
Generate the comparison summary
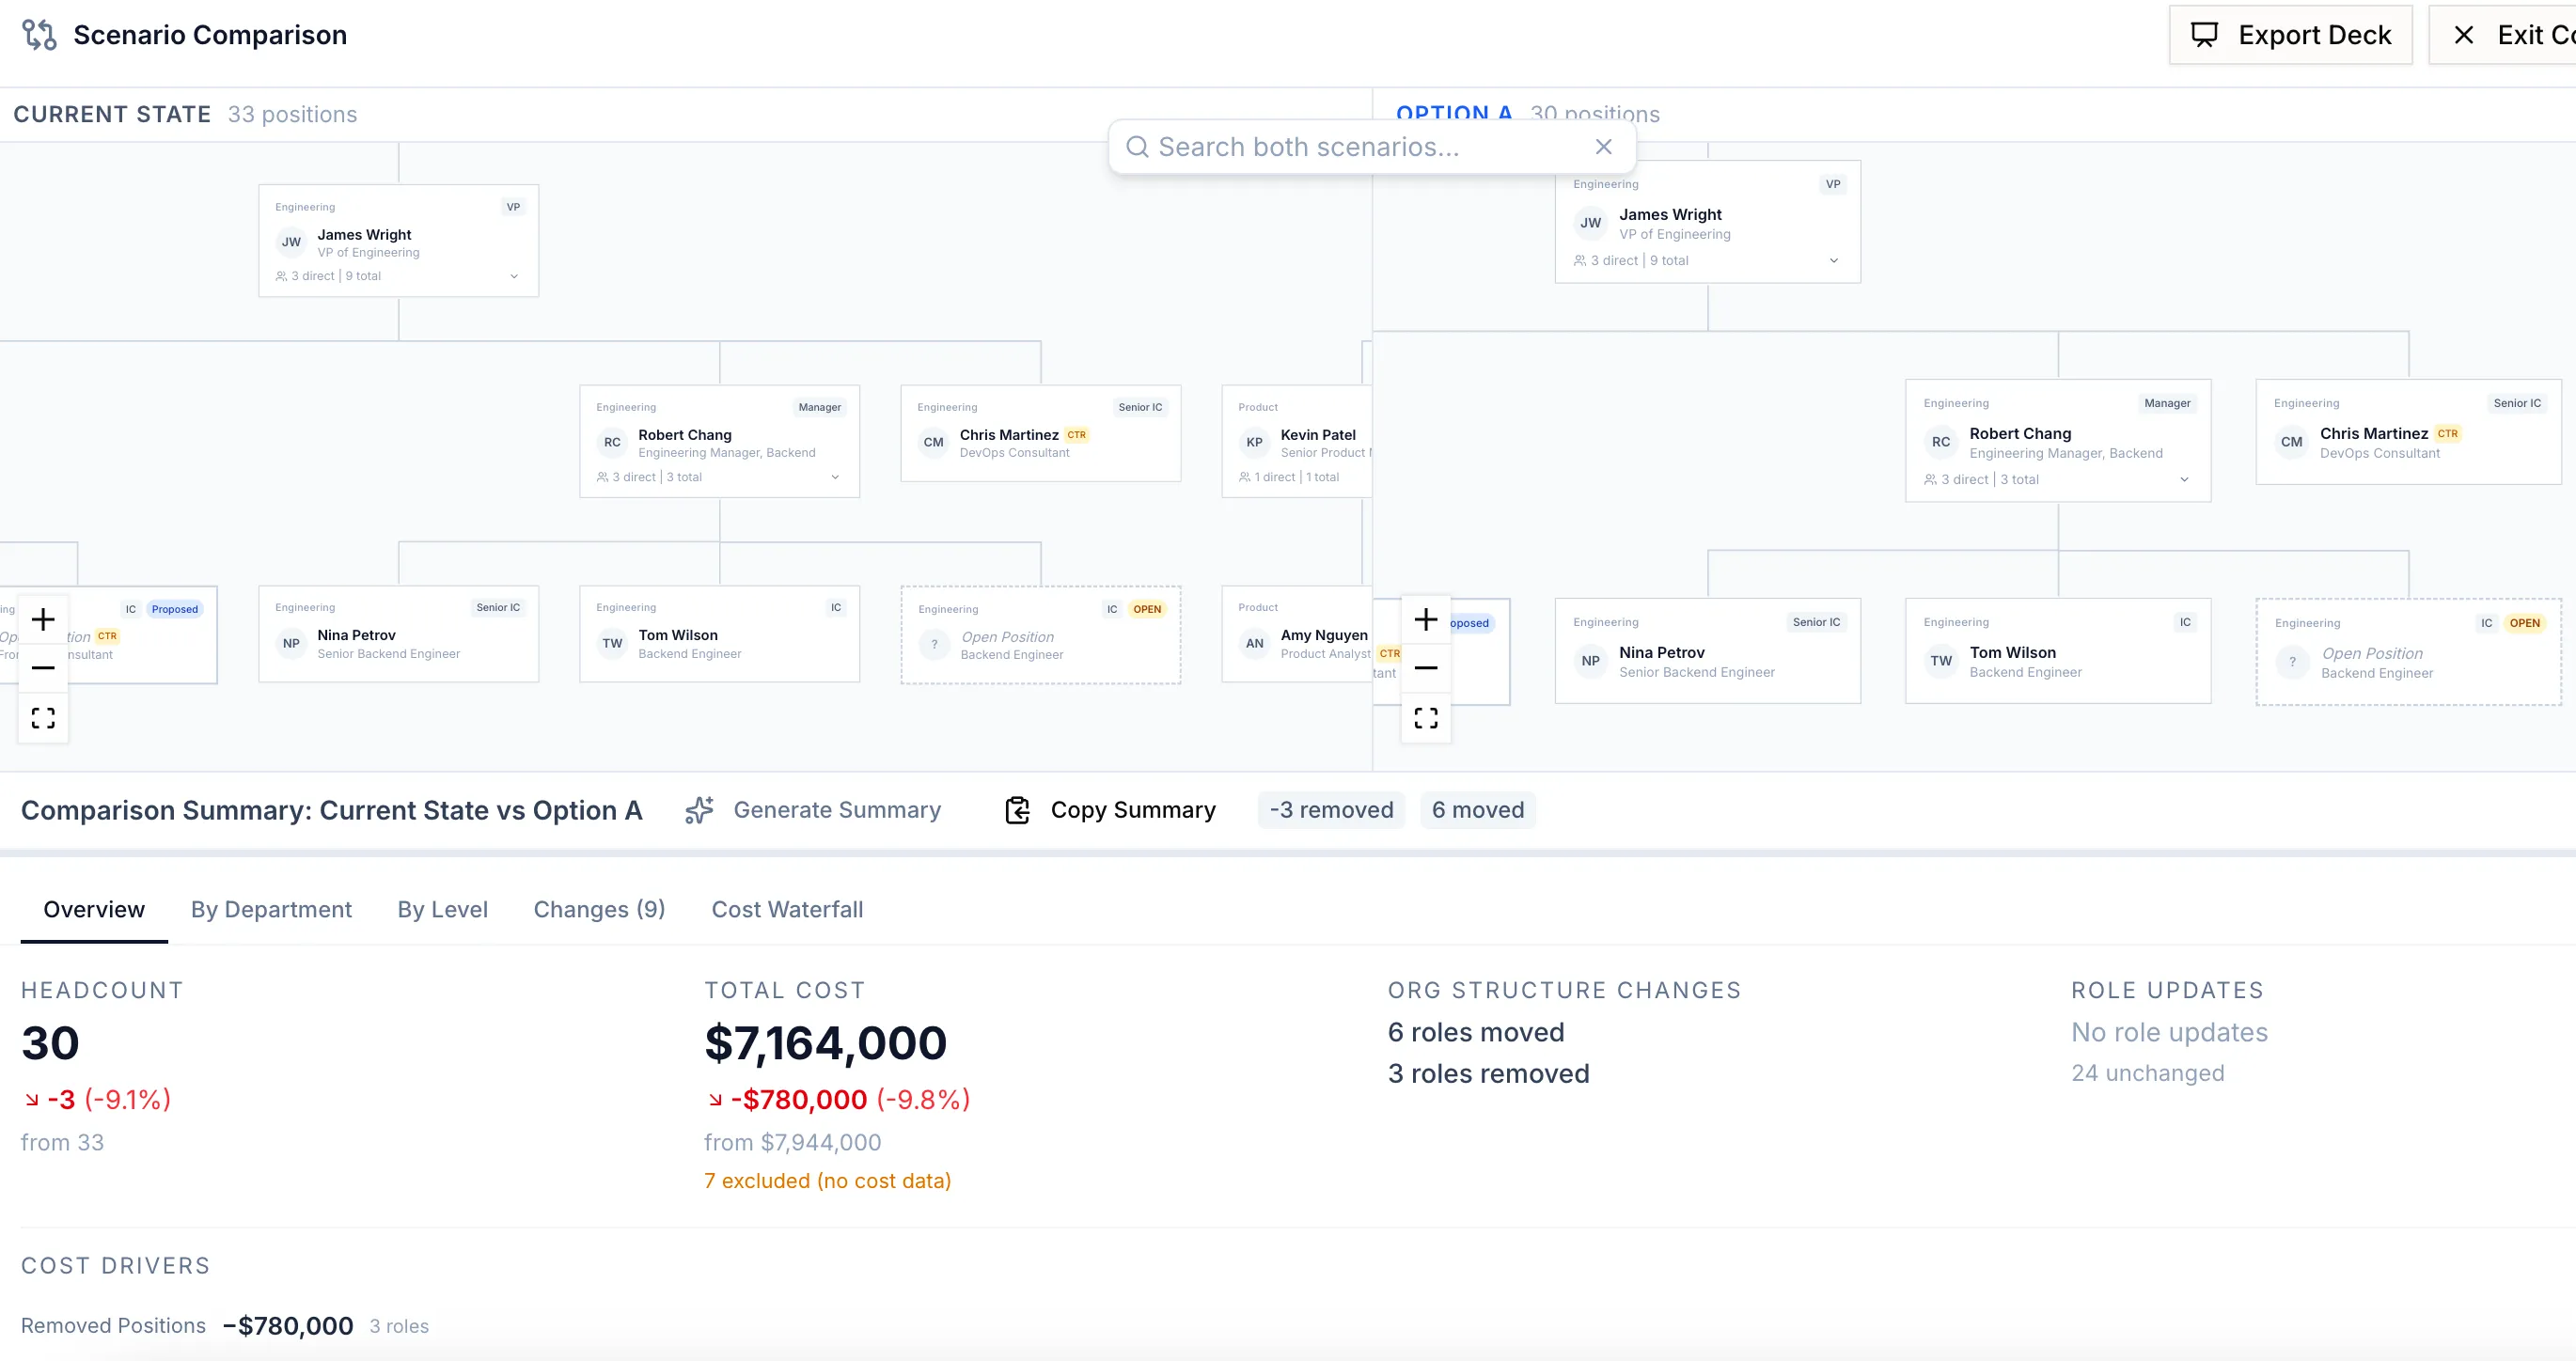(x=813, y=810)
